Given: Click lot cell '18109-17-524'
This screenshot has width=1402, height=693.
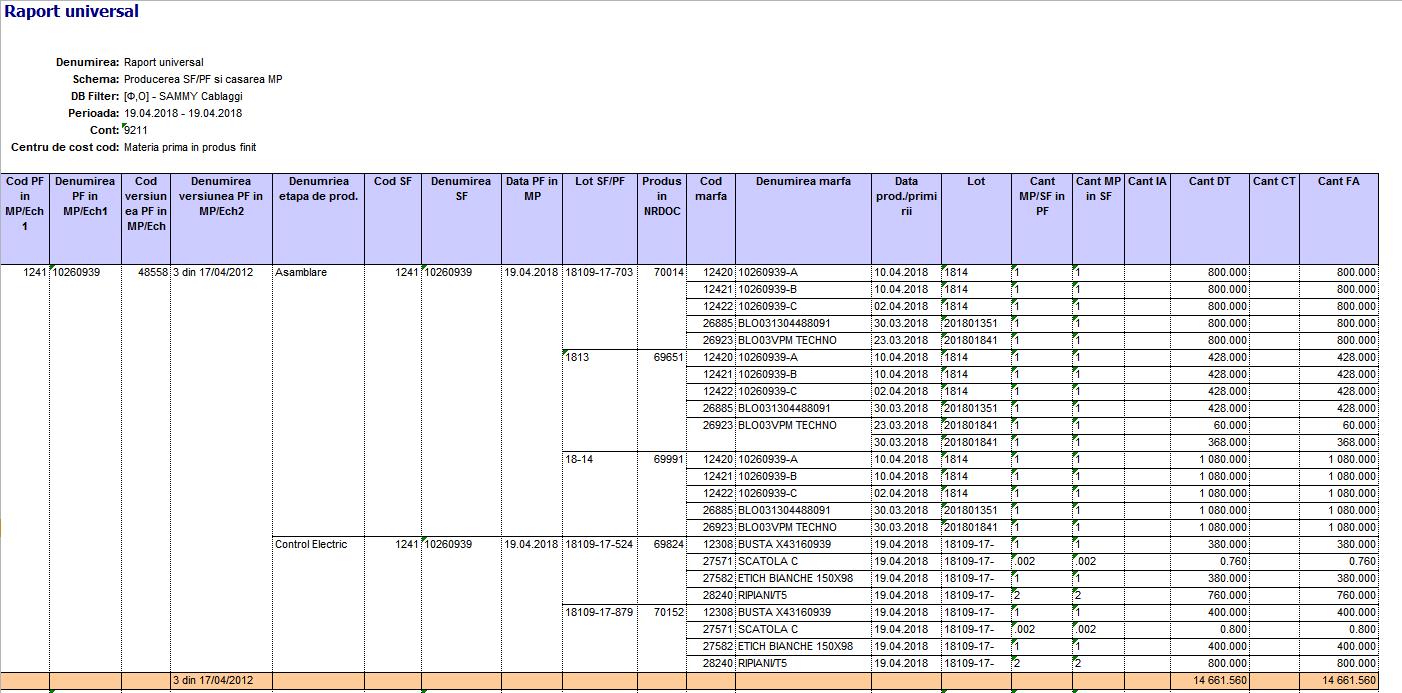Looking at the screenshot, I should (600, 544).
